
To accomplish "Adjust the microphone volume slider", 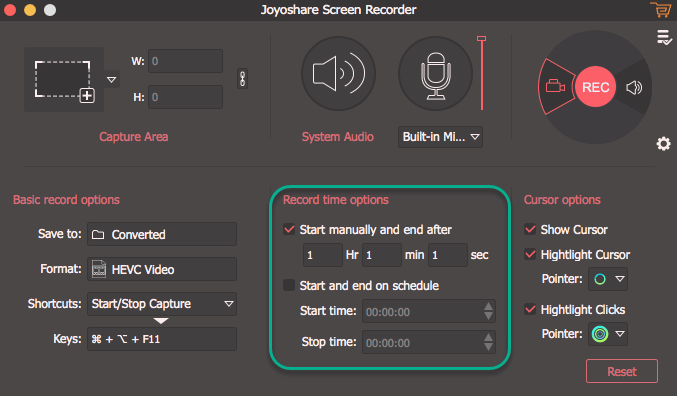I will pyautogui.click(x=481, y=73).
